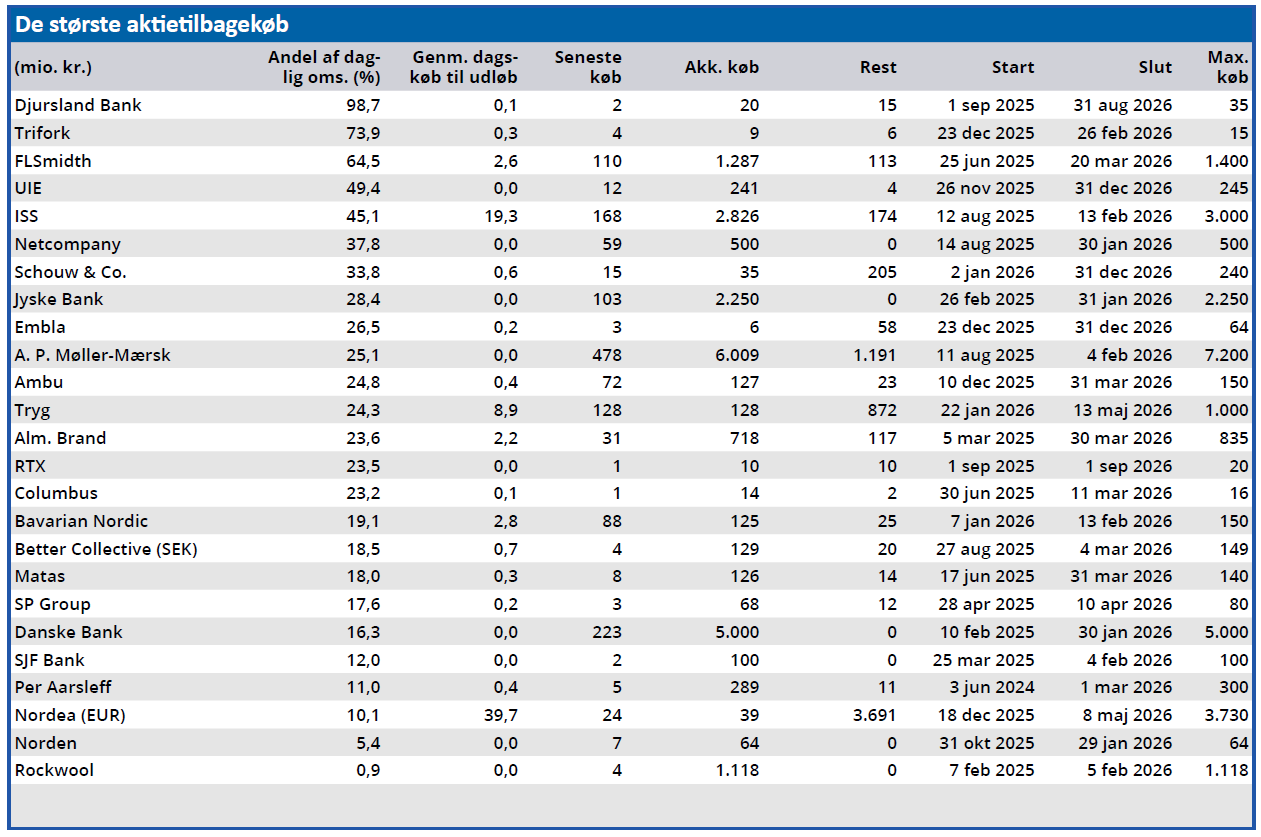Click the Better Collective (SEK) row label
Viewport: 1261px width, 837px height.
106,549
